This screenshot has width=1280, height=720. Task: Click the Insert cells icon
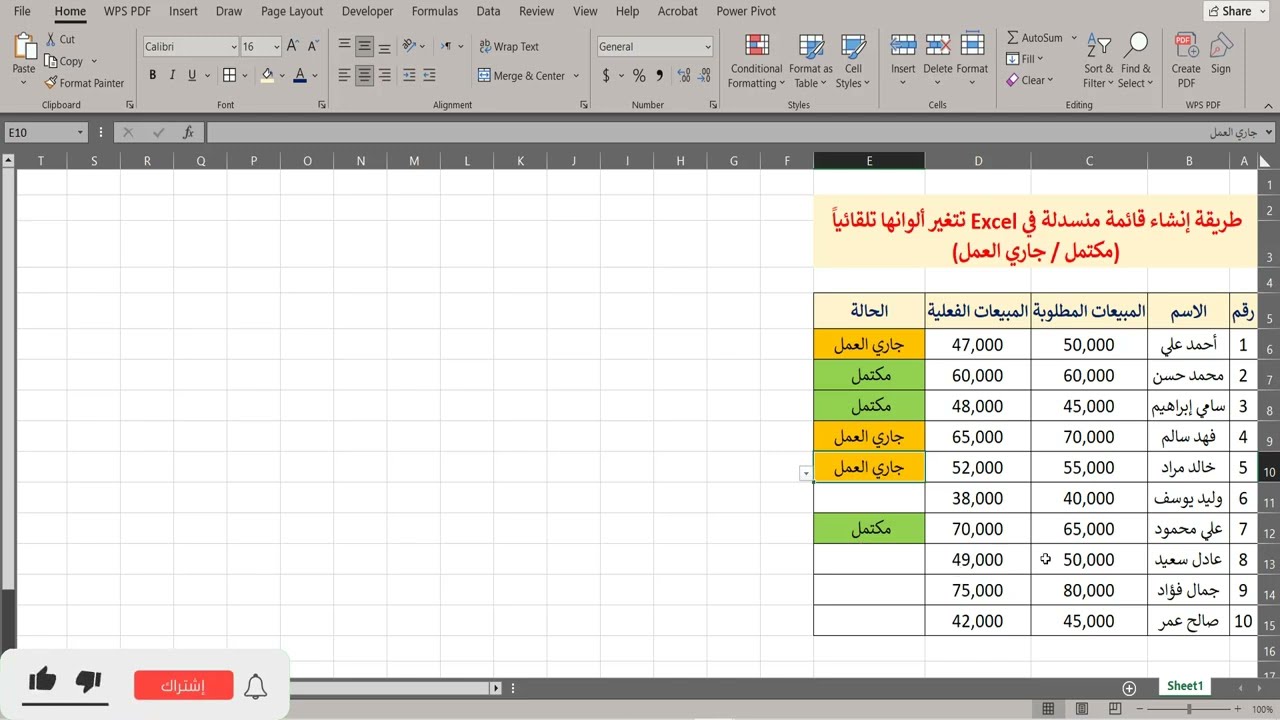[903, 46]
